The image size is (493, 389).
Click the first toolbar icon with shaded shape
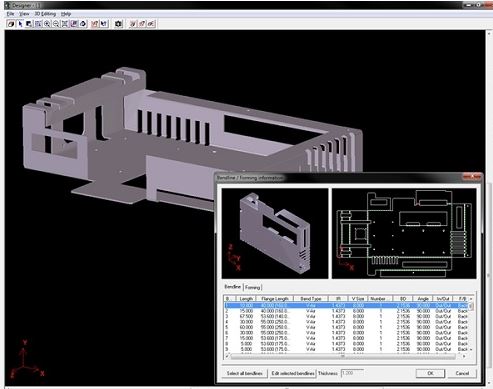pyautogui.click(x=11, y=24)
